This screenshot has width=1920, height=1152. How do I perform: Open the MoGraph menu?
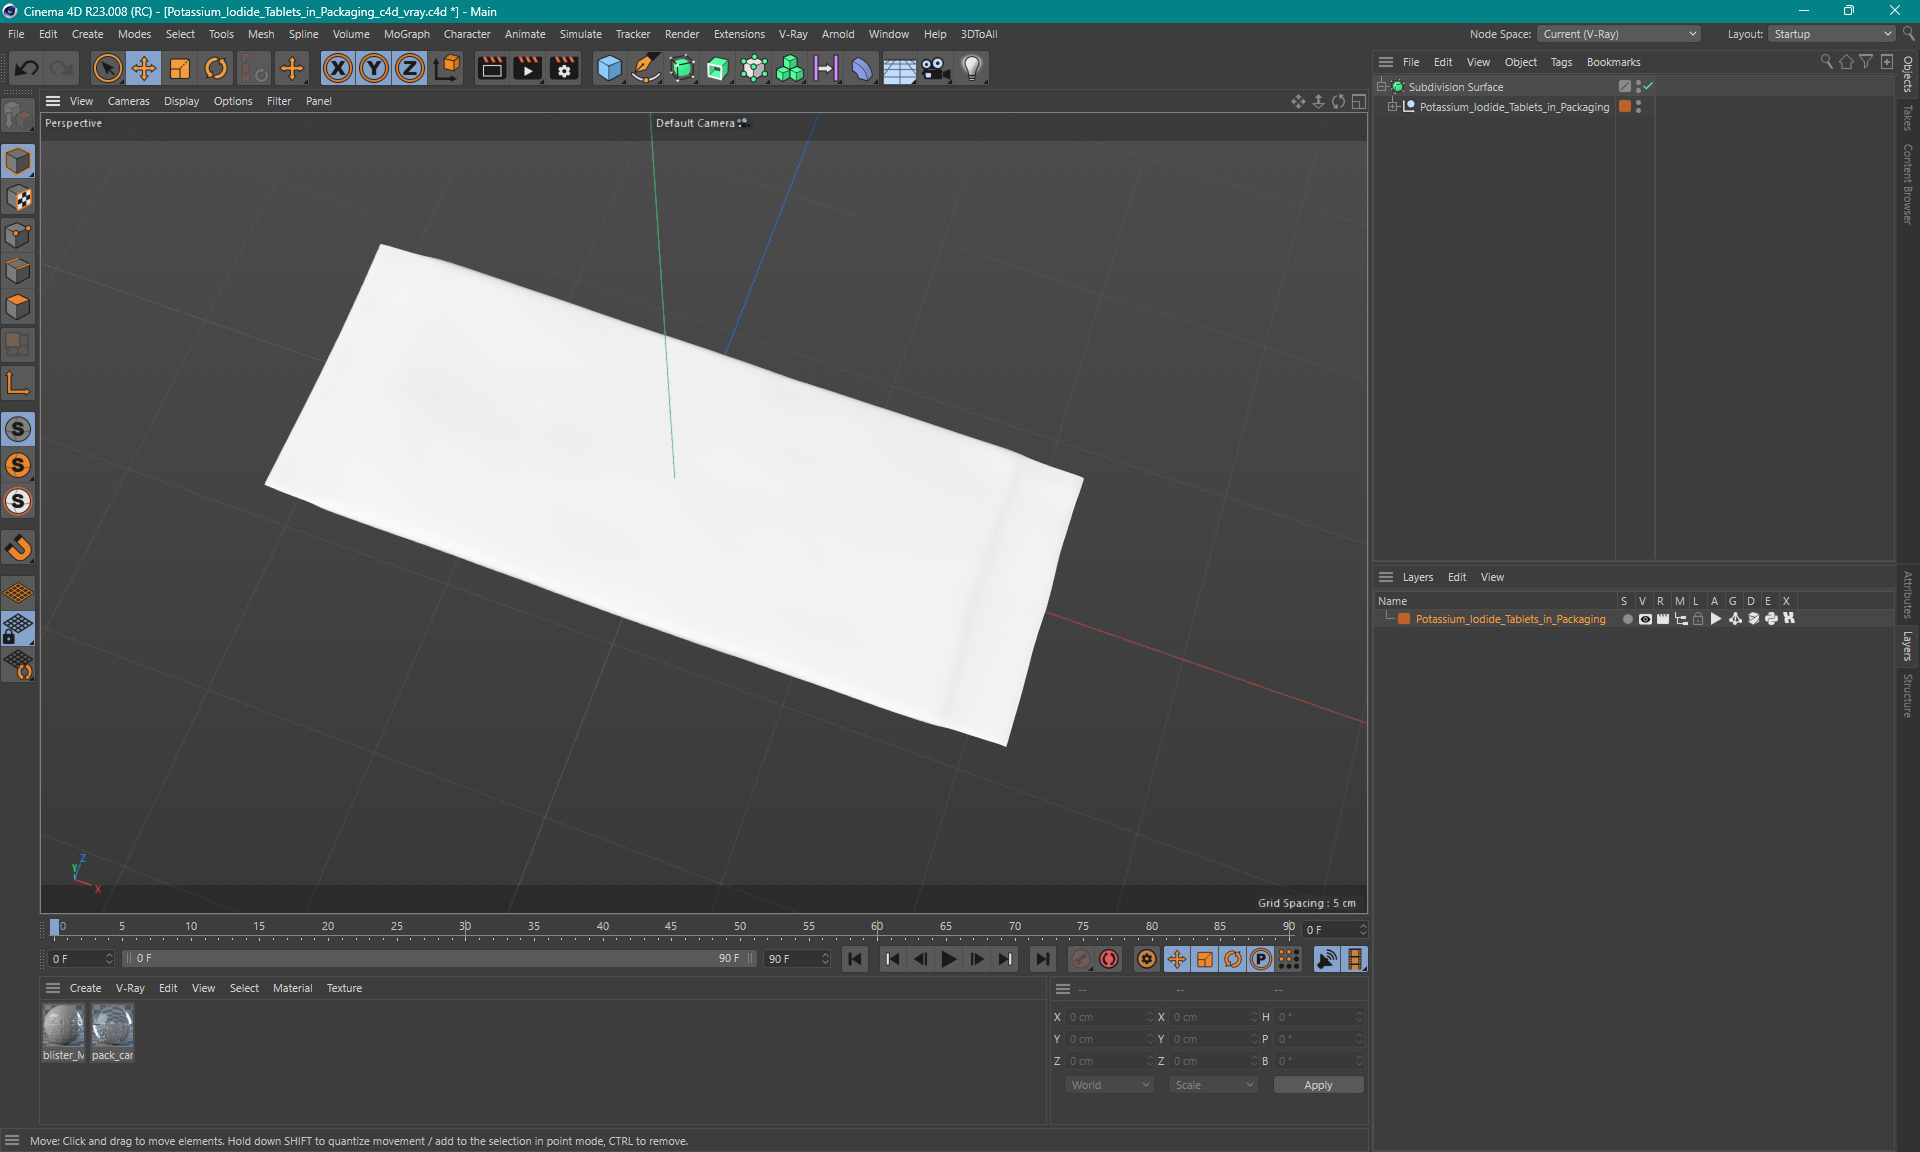(x=406, y=34)
